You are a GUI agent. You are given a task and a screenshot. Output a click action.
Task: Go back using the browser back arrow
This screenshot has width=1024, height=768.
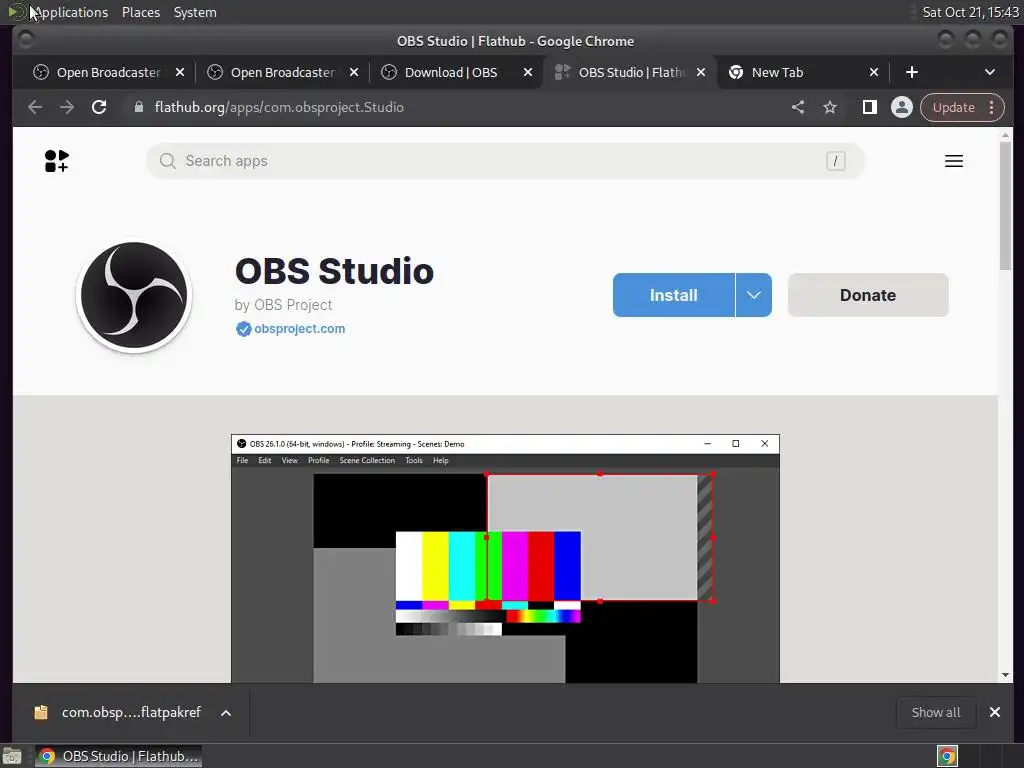[35, 107]
